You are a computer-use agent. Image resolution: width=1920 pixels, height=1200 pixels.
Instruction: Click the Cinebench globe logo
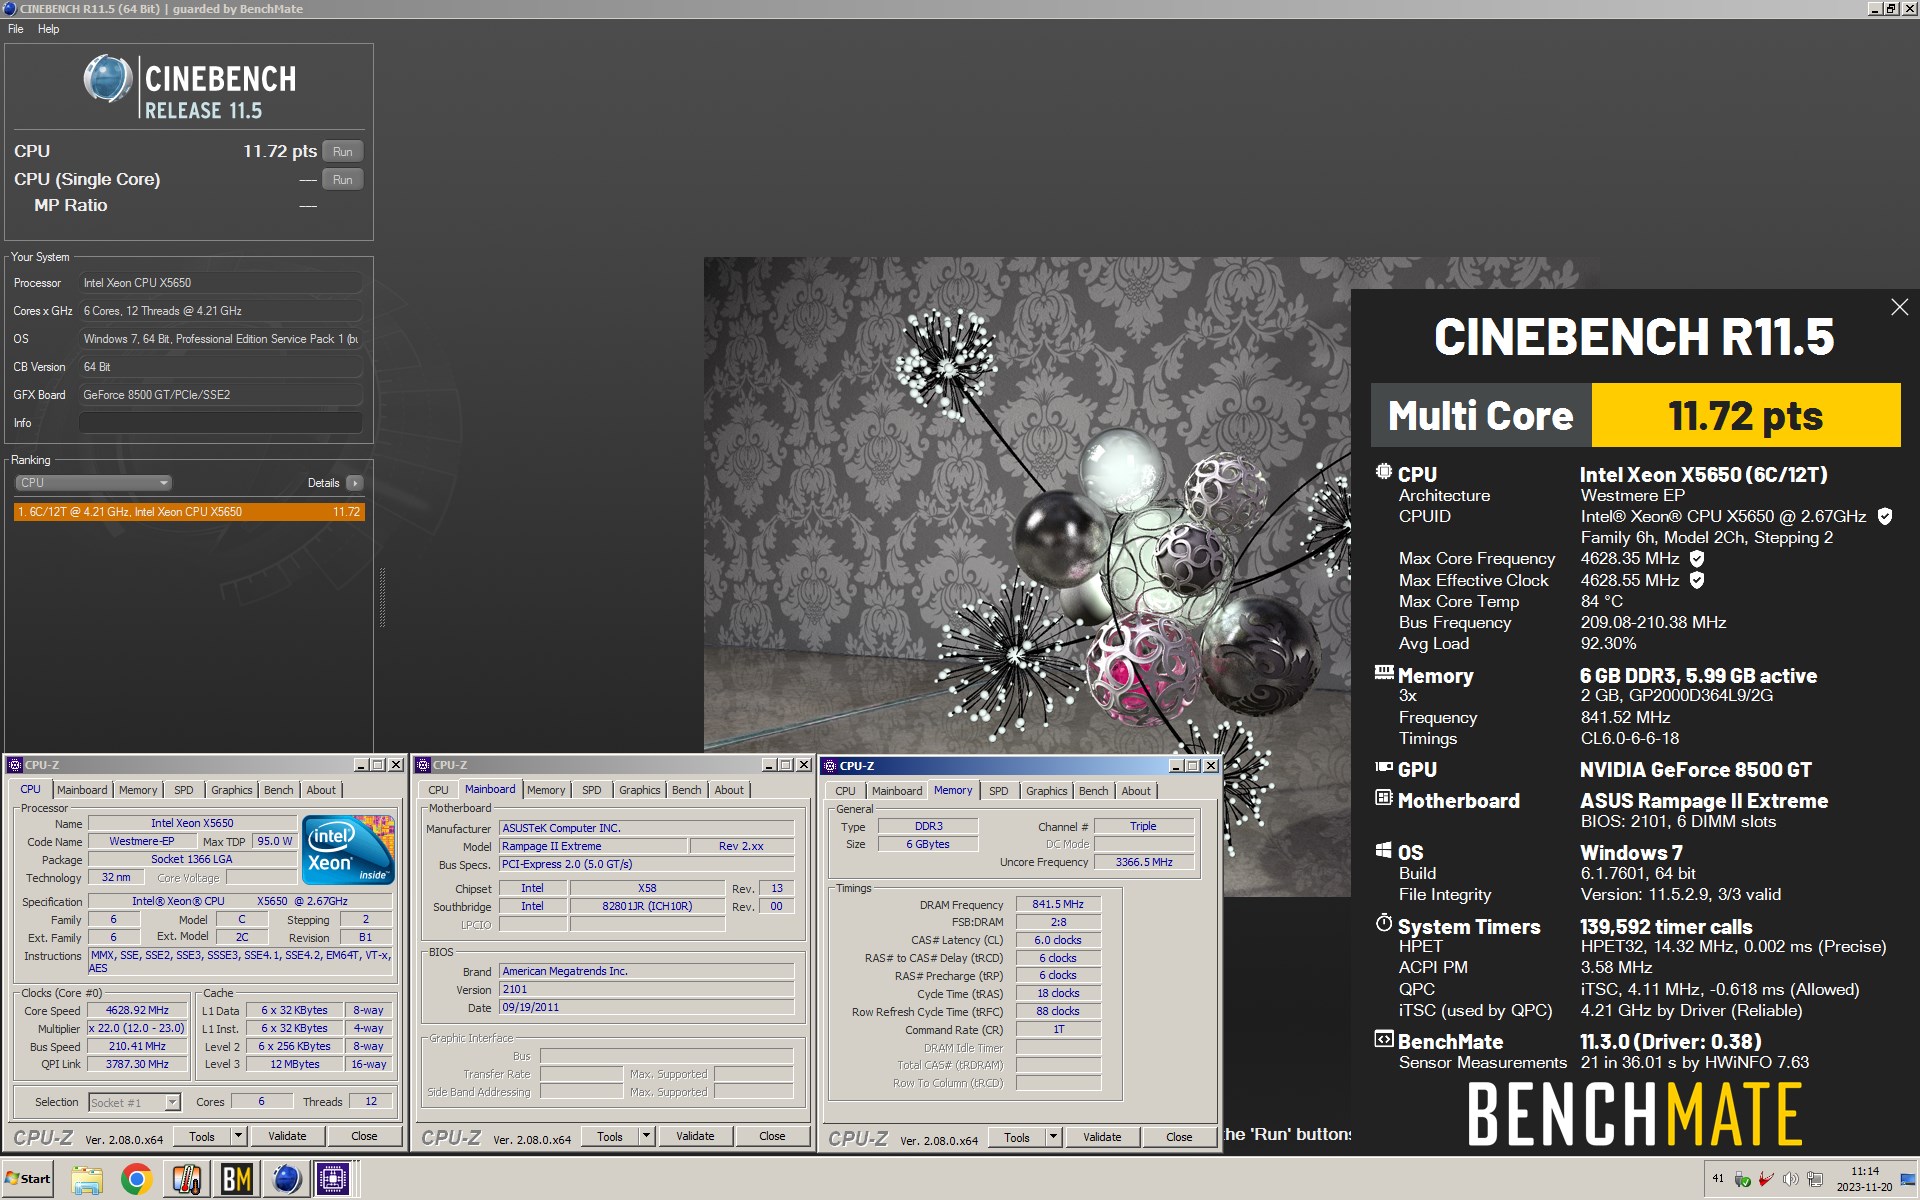pyautogui.click(x=108, y=80)
